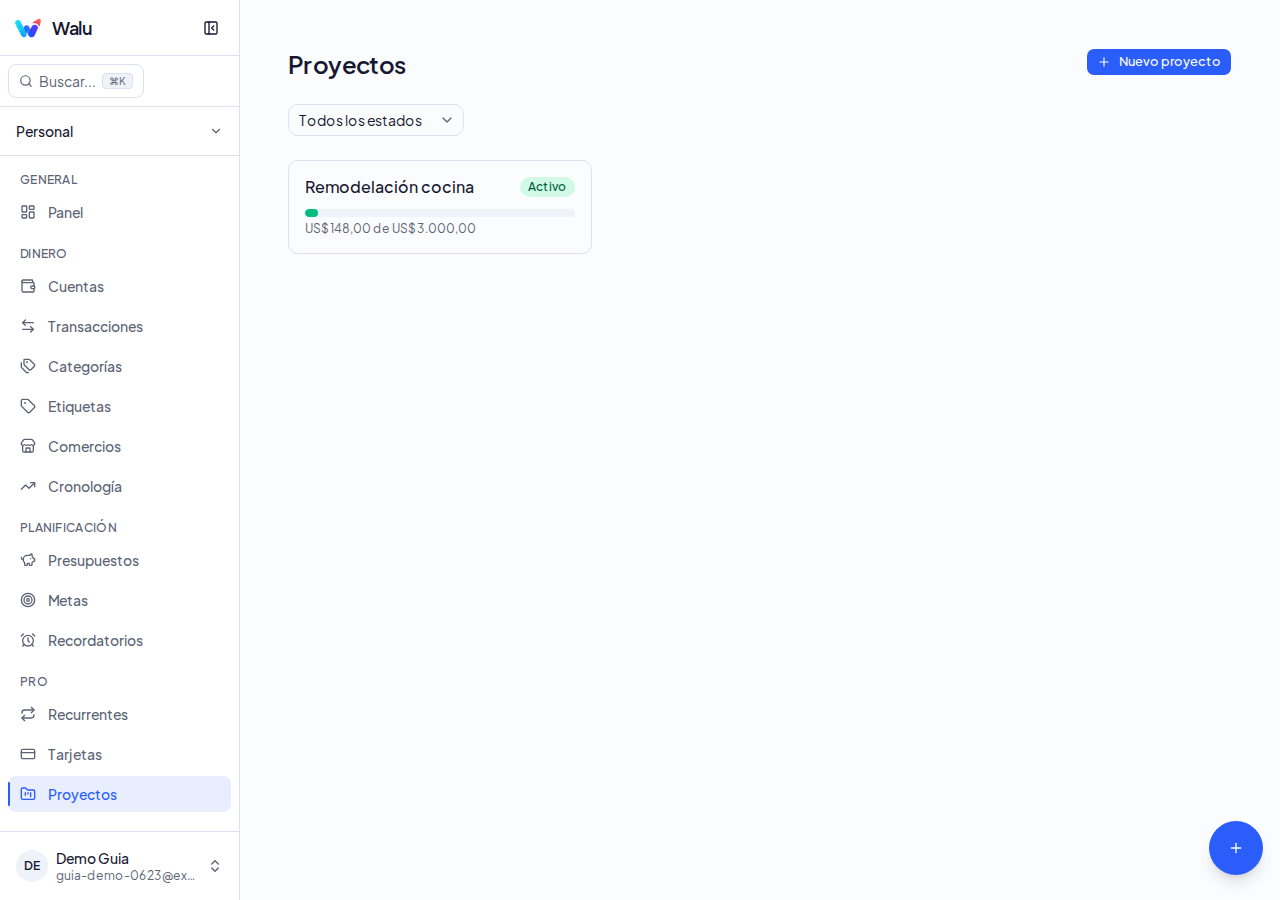Click the Tarjetas credit card icon
1280x900 pixels.
(x=28, y=754)
